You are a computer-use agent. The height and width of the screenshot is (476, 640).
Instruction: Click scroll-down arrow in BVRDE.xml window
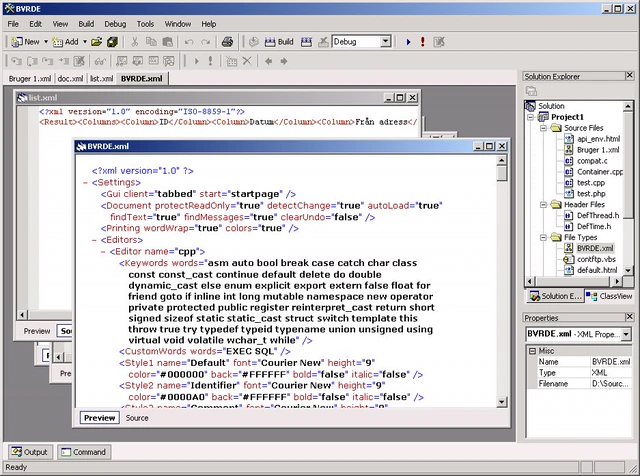pyautogui.click(x=502, y=402)
